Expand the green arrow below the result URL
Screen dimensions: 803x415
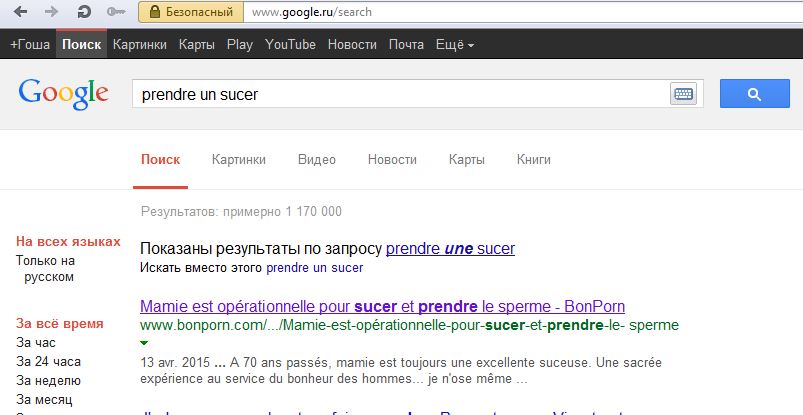144,343
